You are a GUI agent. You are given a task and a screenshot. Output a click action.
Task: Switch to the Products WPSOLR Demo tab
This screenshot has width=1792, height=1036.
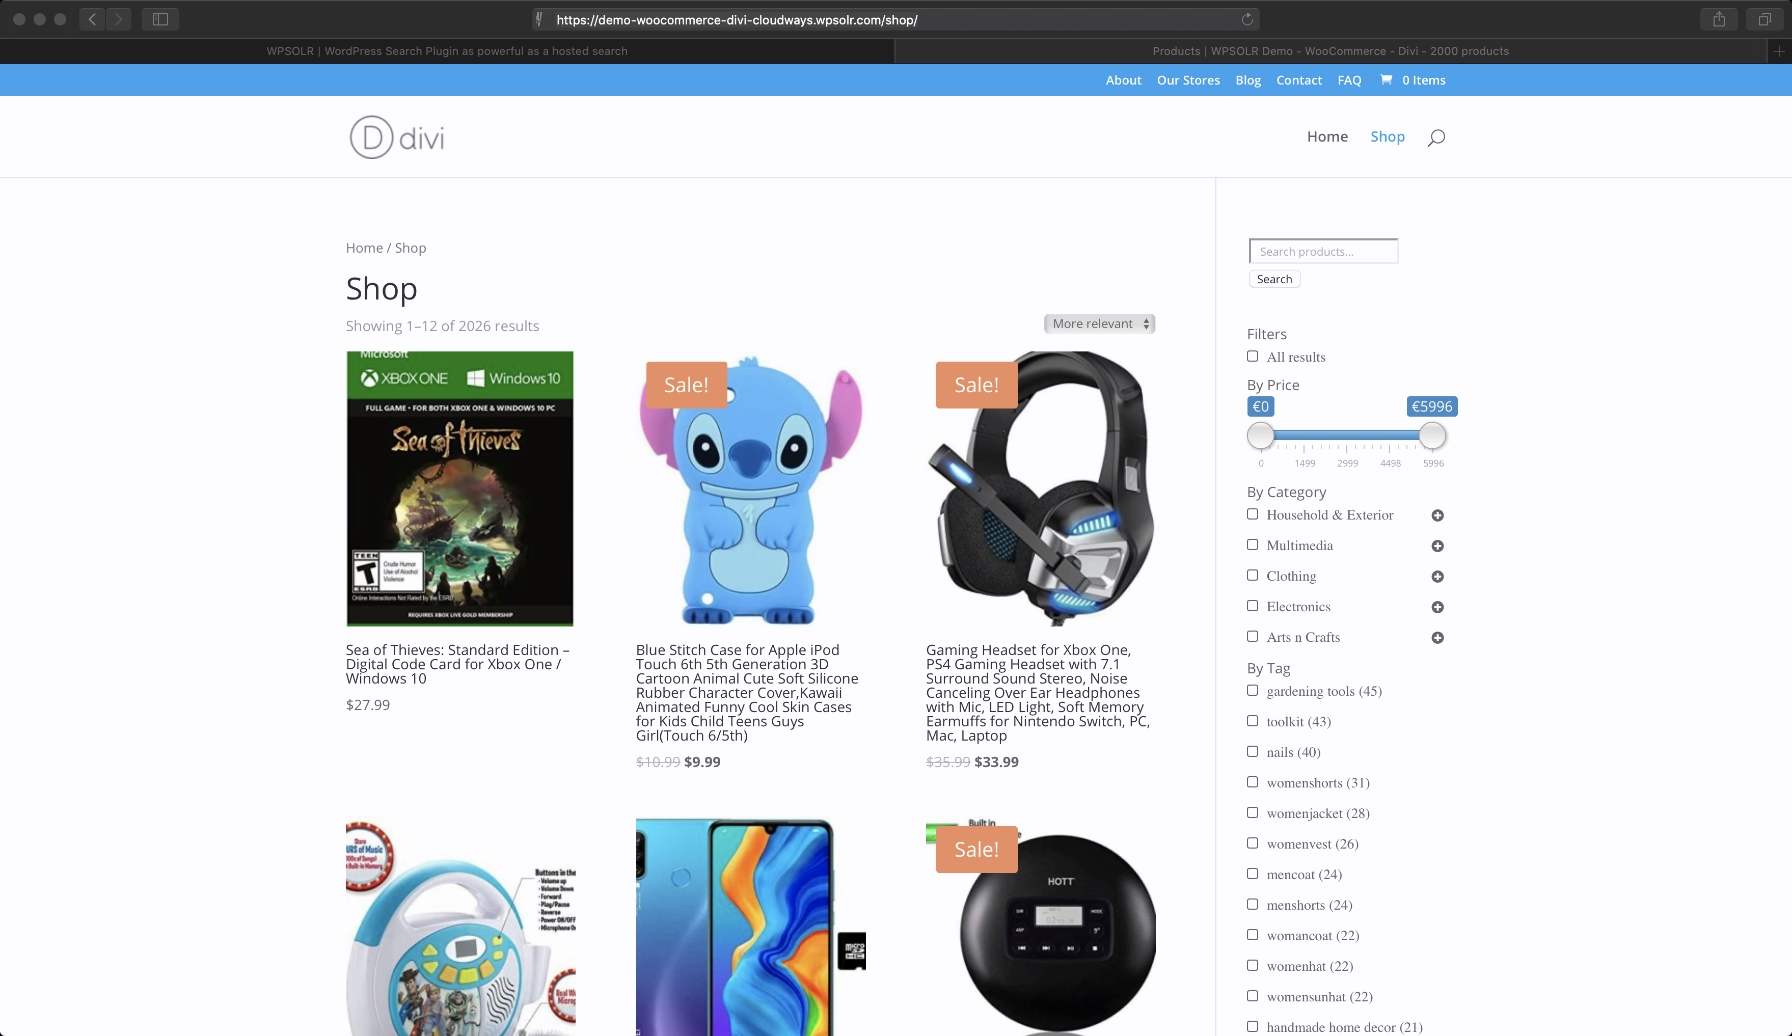click(1331, 51)
